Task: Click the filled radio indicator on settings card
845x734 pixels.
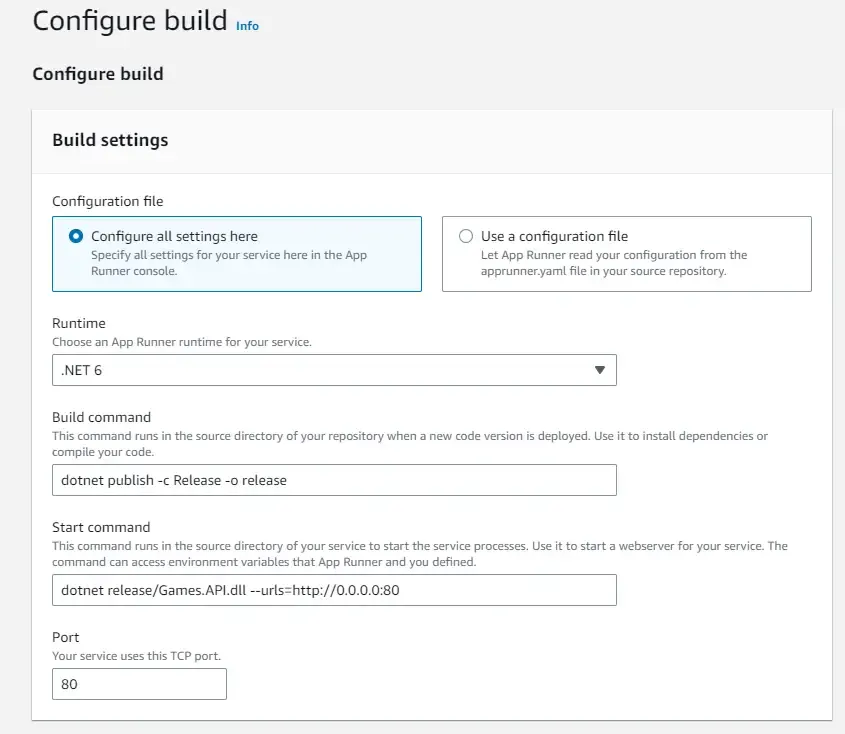Action: [x=74, y=237]
